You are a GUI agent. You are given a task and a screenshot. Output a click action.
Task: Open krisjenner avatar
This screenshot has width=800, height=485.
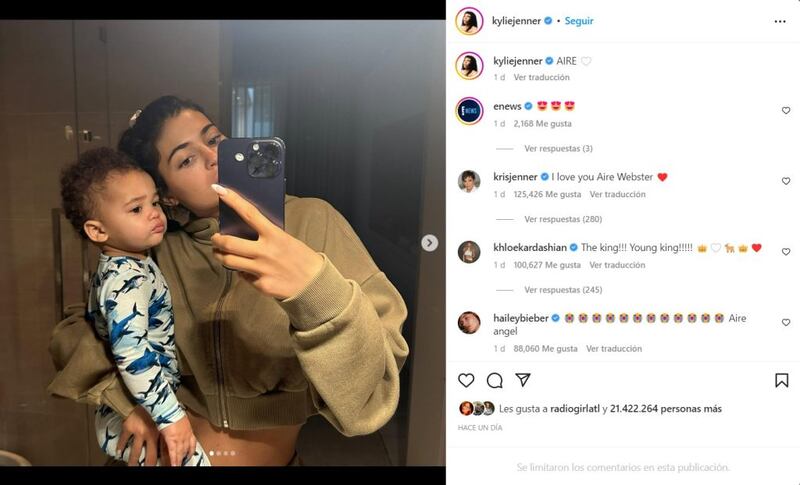coord(469,181)
